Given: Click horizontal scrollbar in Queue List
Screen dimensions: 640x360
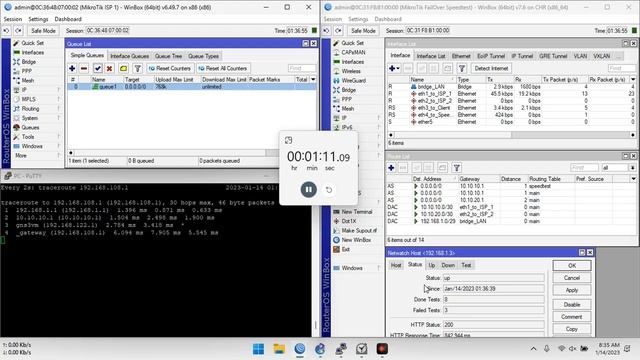Looking at the screenshot, I should coord(174,153).
